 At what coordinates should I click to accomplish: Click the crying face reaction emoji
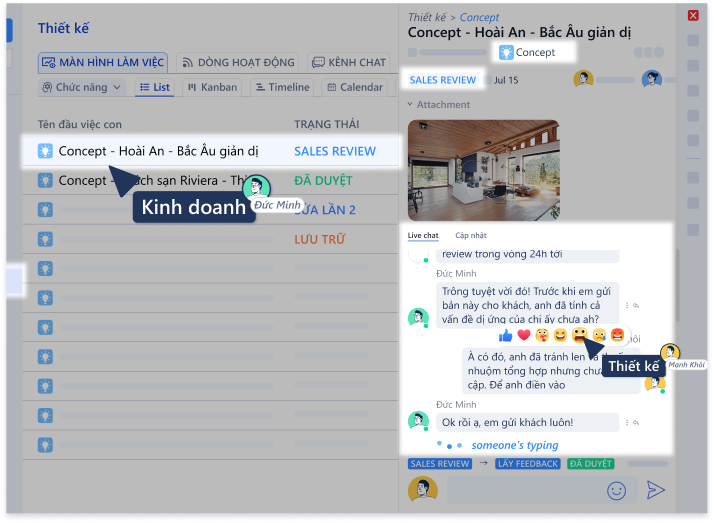coord(599,335)
